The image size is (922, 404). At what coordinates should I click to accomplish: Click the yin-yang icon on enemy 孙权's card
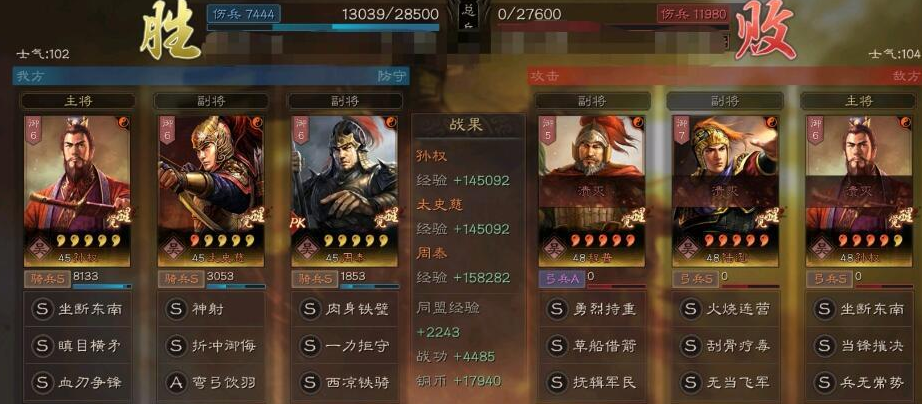[x=906, y=123]
